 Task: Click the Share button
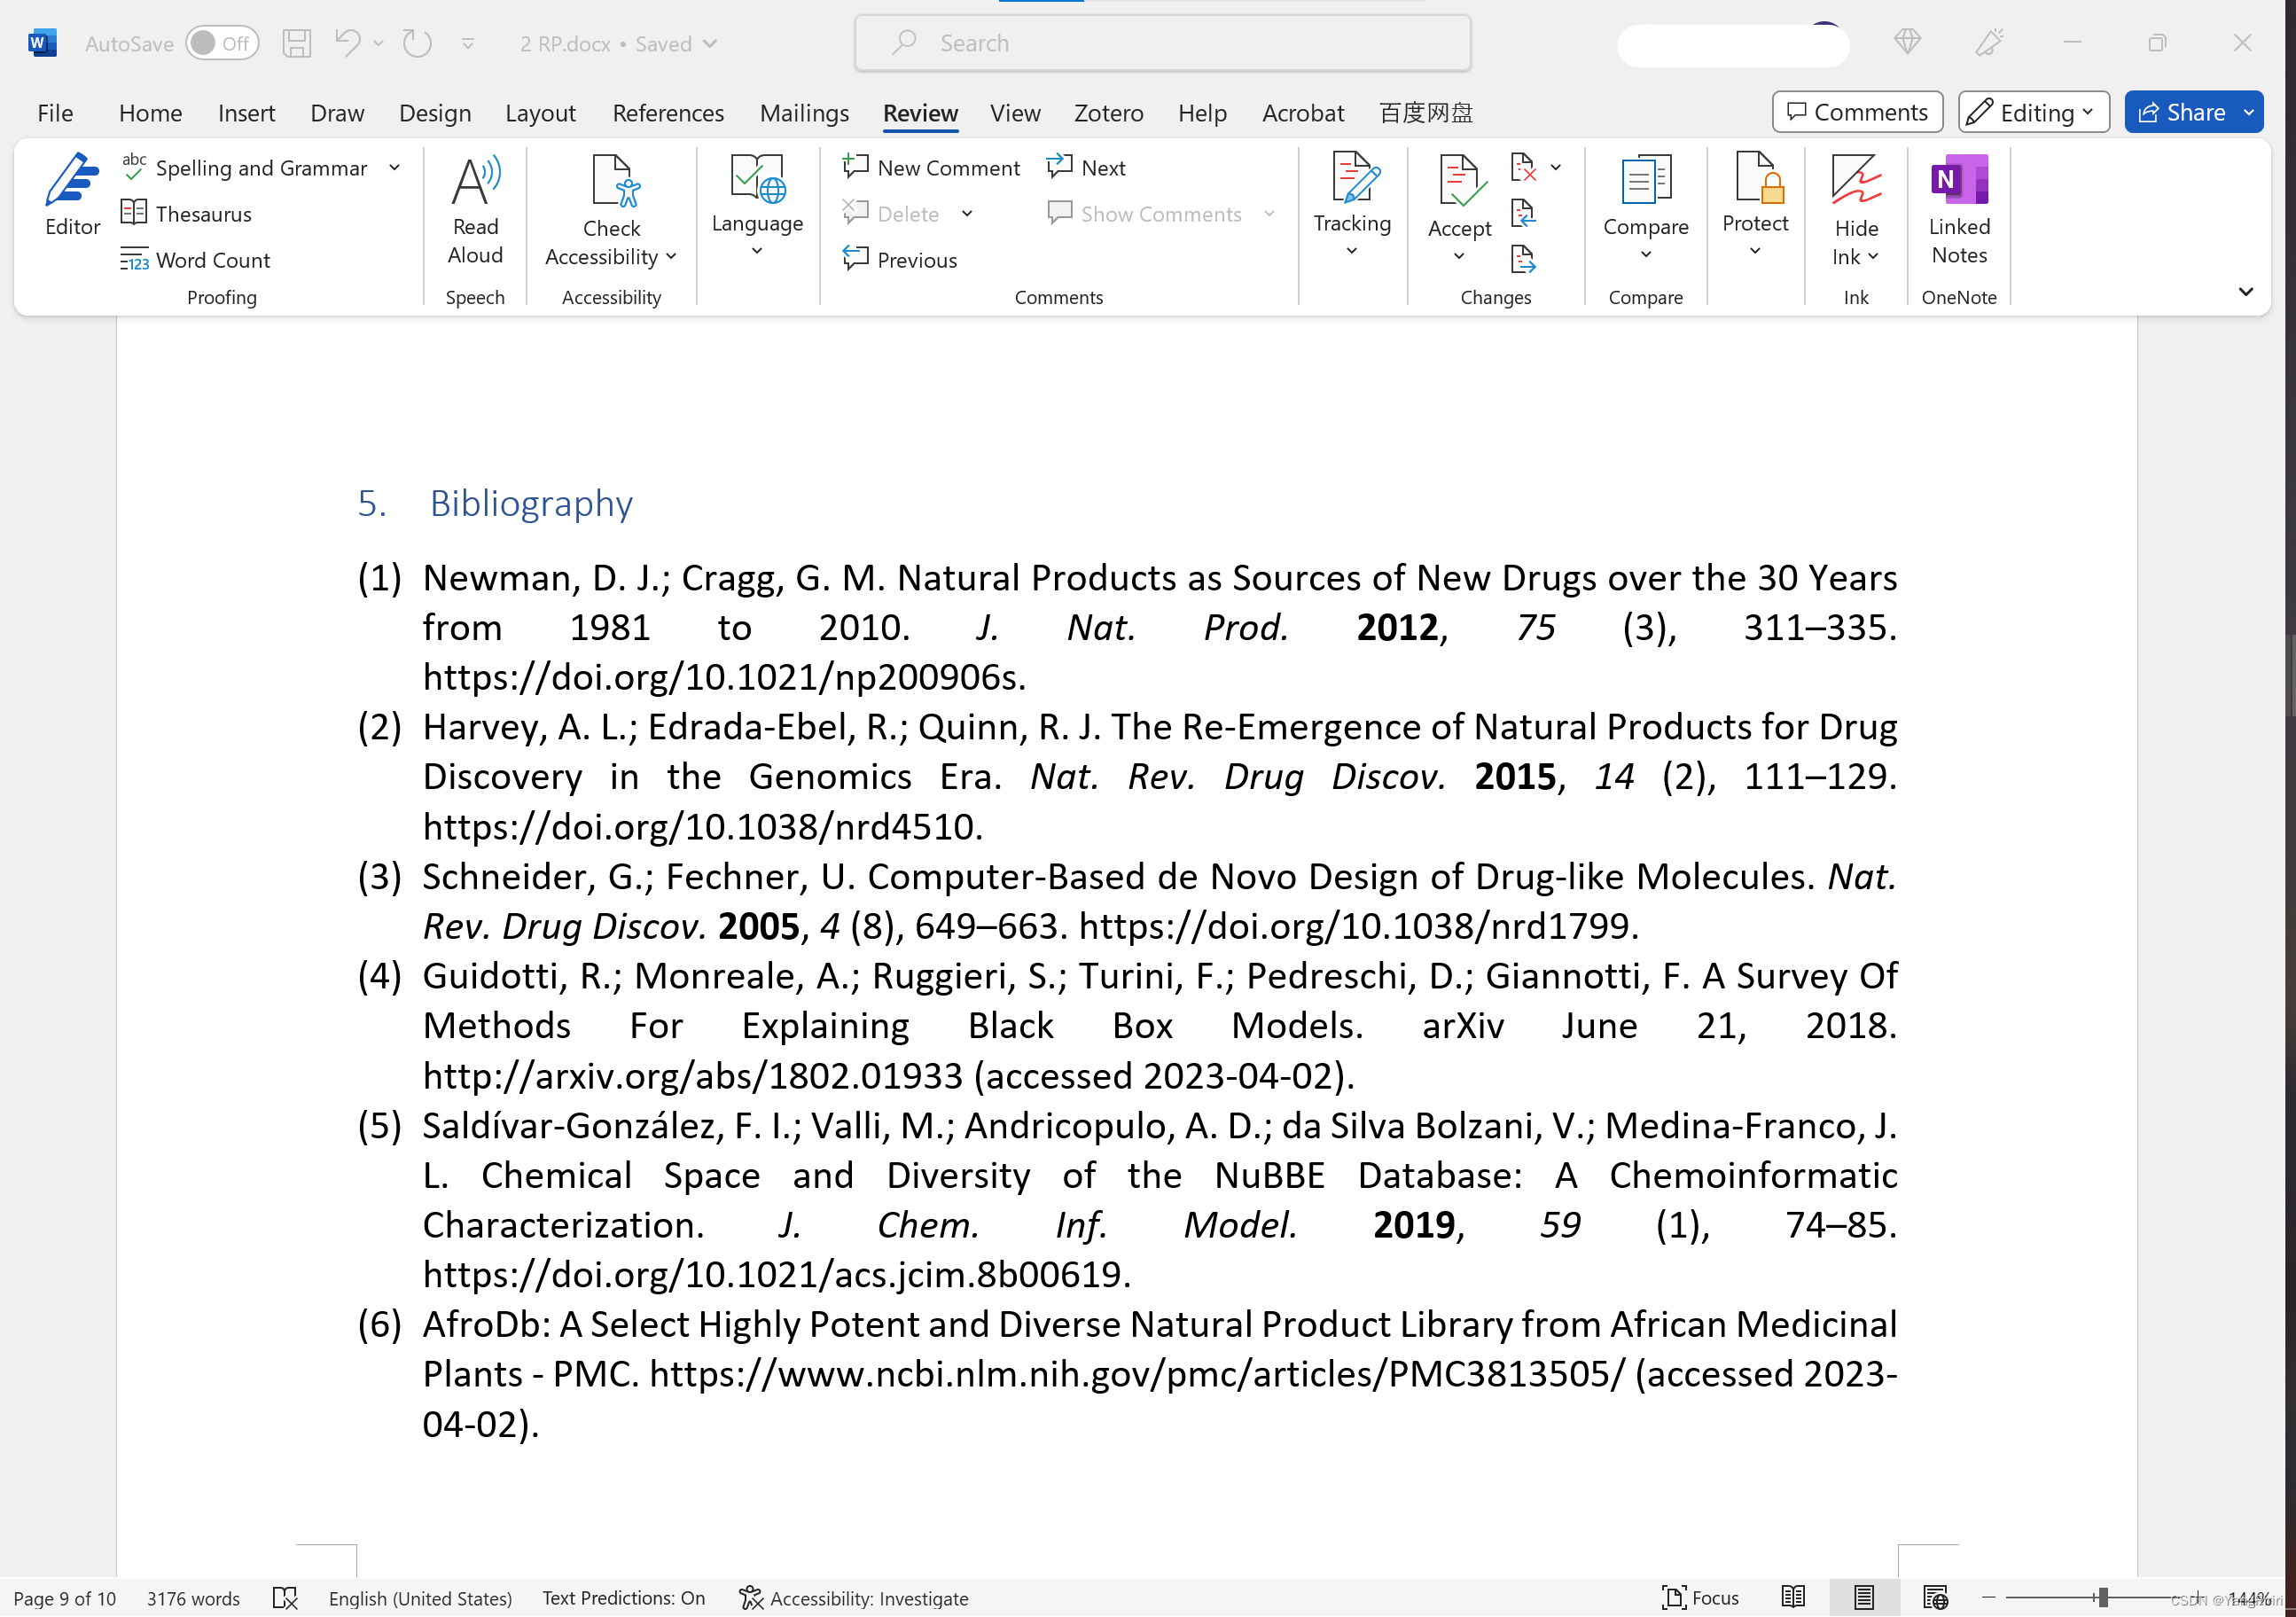(x=2181, y=112)
